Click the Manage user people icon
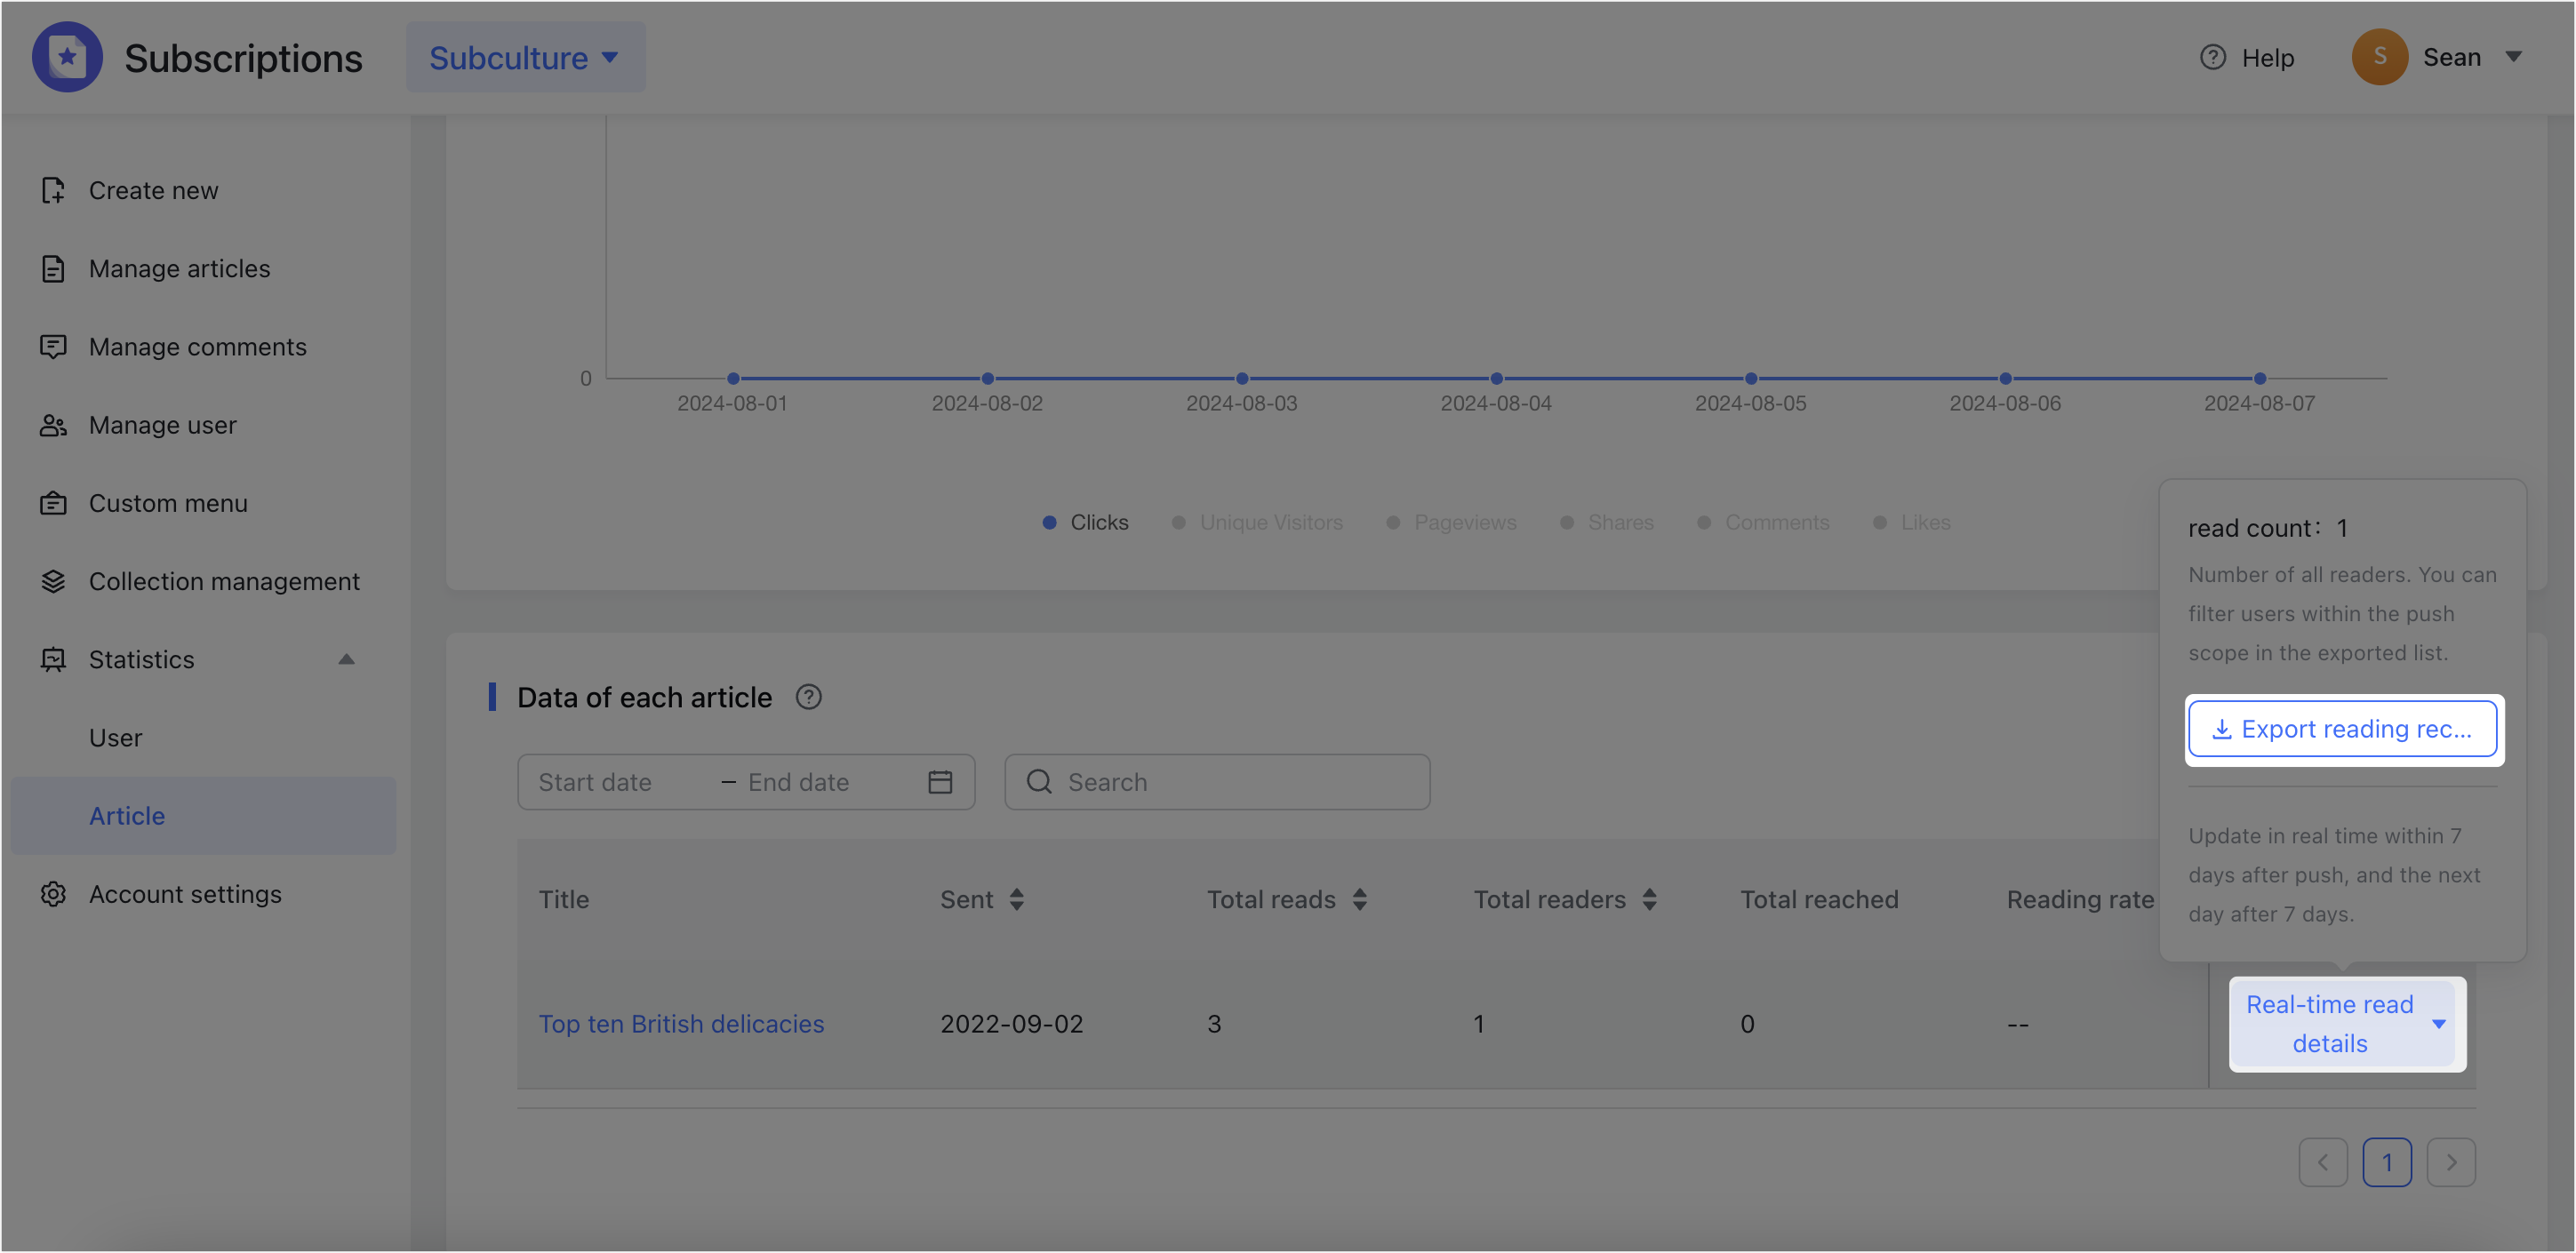This screenshot has width=2576, height=1253. click(53, 425)
